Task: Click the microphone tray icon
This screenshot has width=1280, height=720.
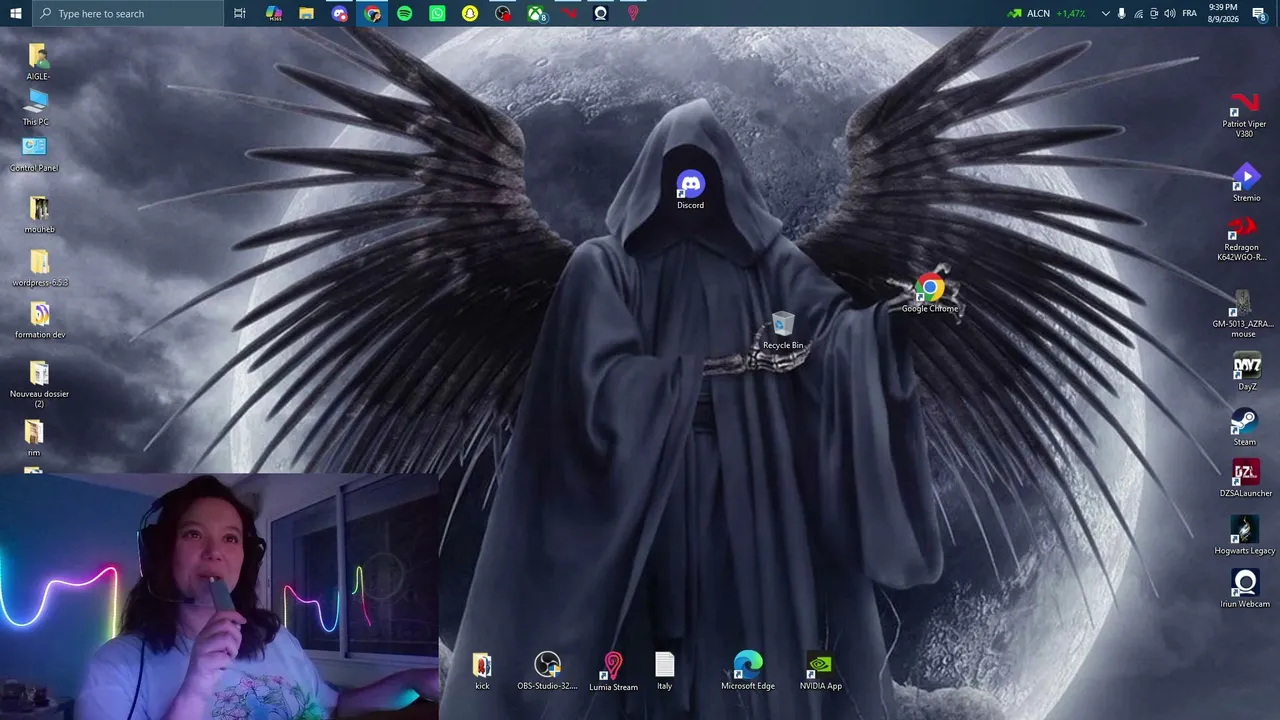Action: [1122, 13]
